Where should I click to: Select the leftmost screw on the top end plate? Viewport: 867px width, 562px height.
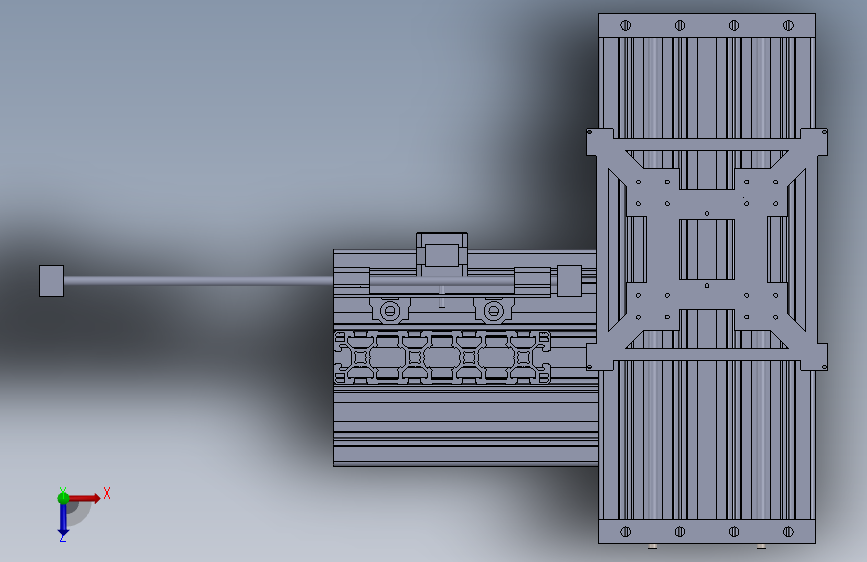pos(625,25)
